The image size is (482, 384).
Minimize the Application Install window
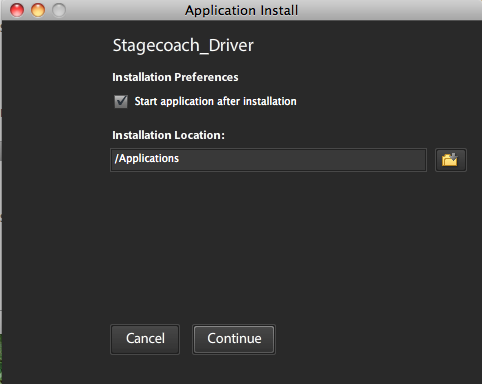tap(38, 10)
